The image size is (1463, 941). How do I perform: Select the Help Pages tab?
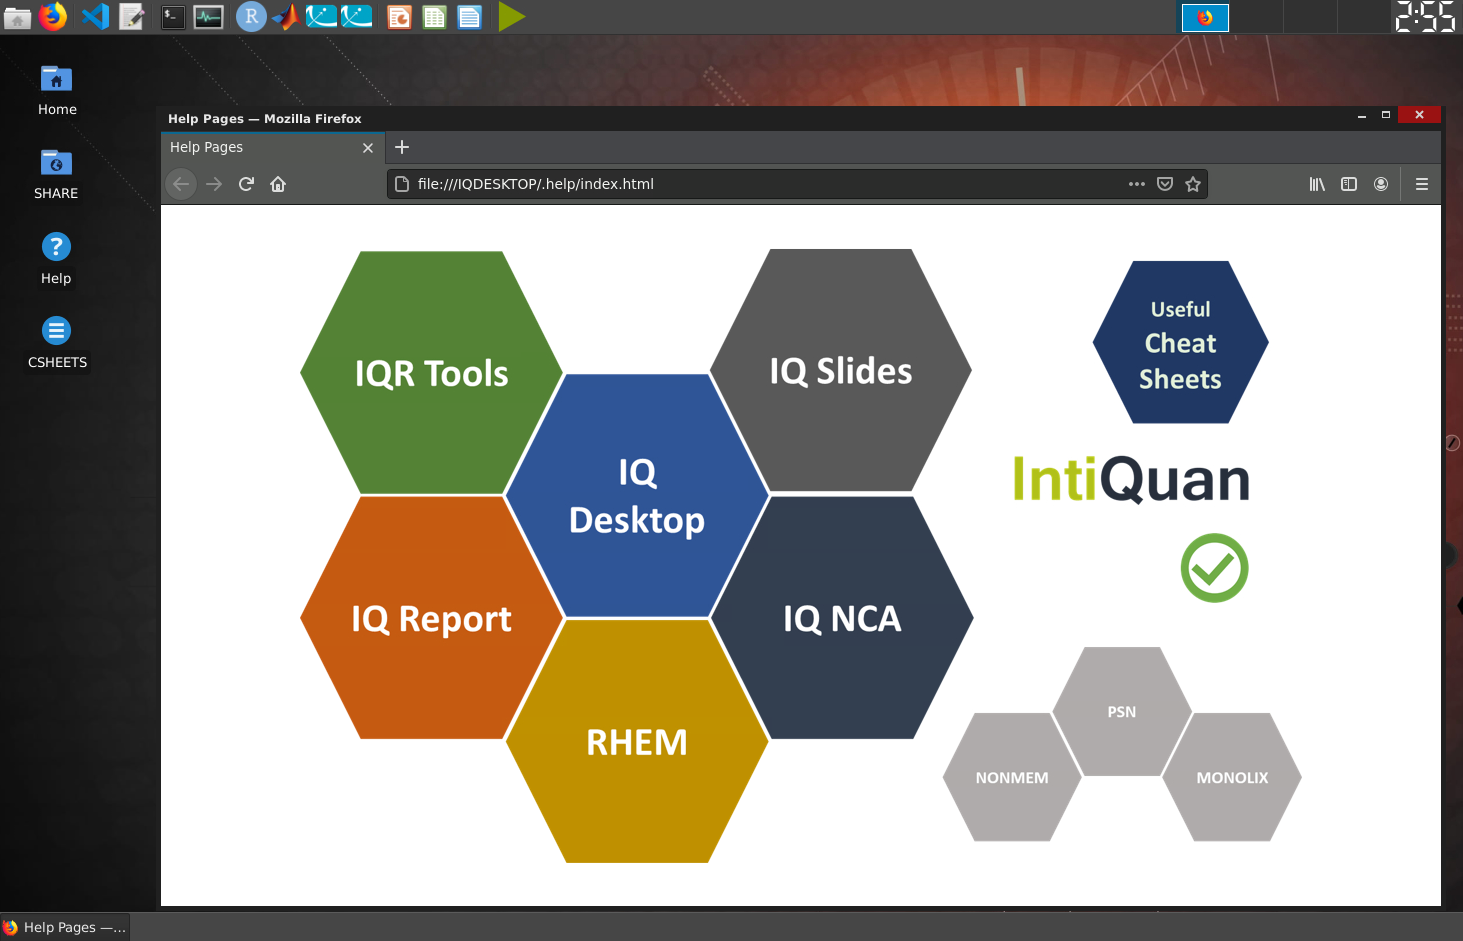point(272,147)
